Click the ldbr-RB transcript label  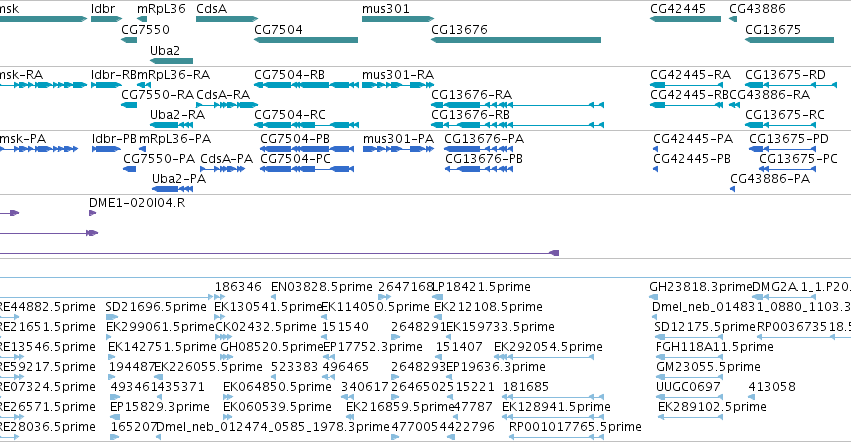tap(113, 74)
